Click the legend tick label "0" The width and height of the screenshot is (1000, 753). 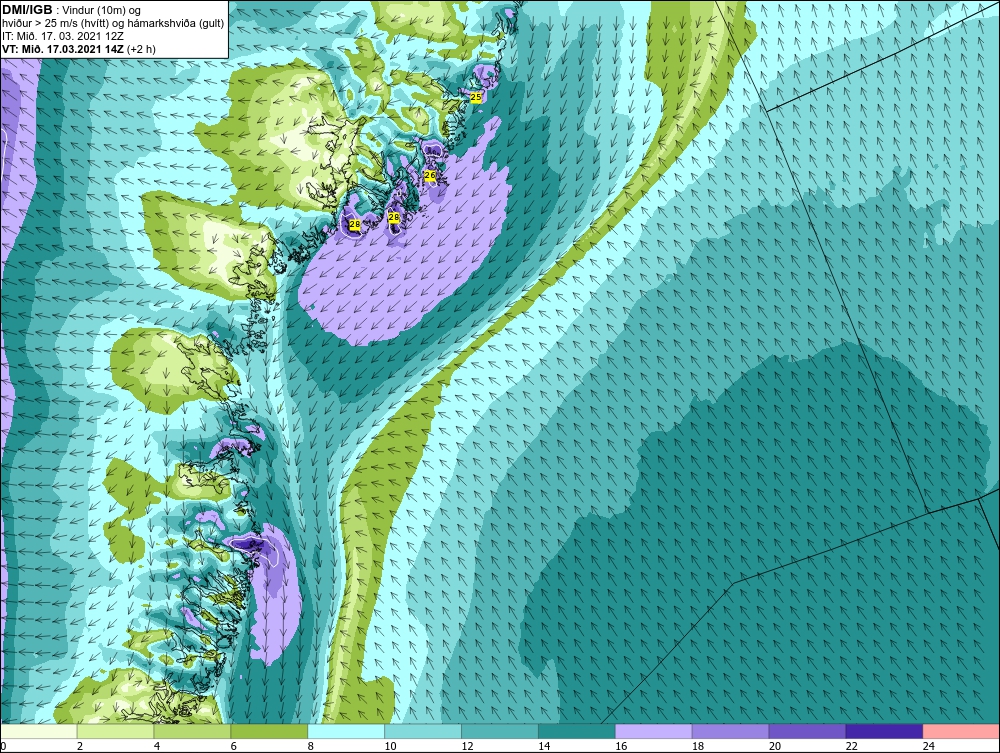pyautogui.click(x=3, y=746)
